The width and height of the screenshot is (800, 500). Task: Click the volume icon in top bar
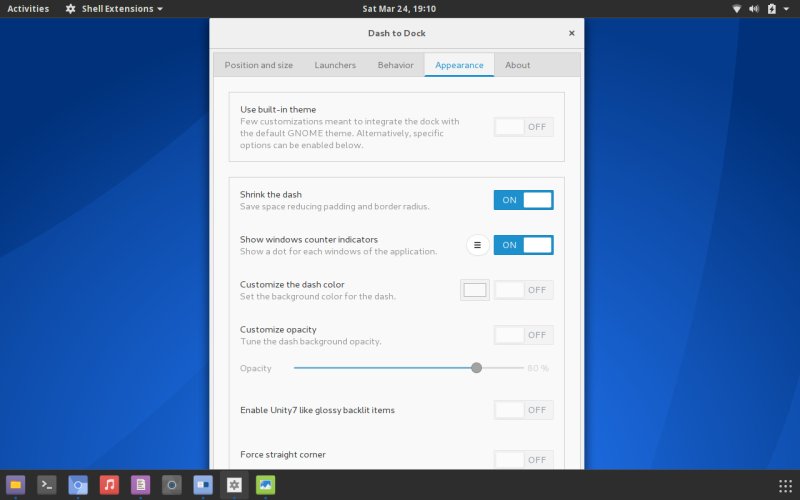754,9
